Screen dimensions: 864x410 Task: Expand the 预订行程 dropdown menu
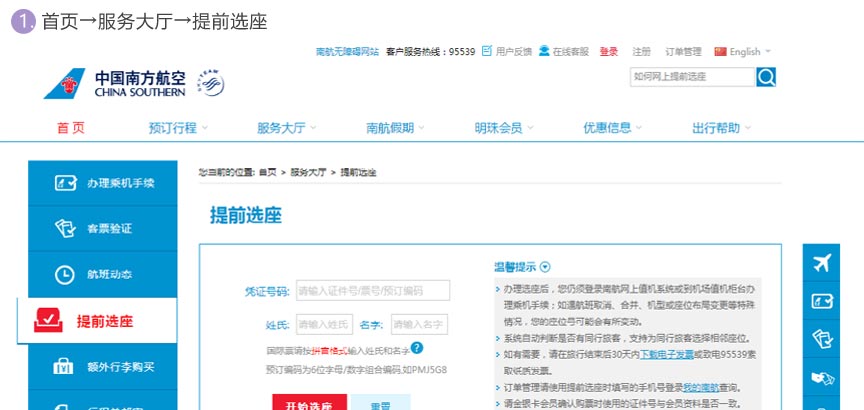point(179,128)
